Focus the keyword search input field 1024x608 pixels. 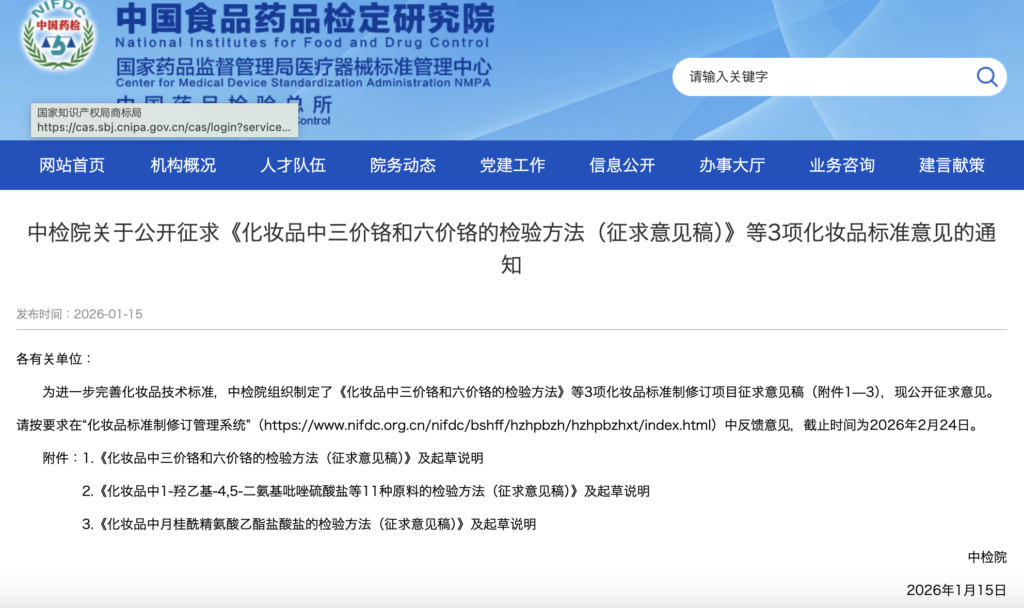[820, 77]
